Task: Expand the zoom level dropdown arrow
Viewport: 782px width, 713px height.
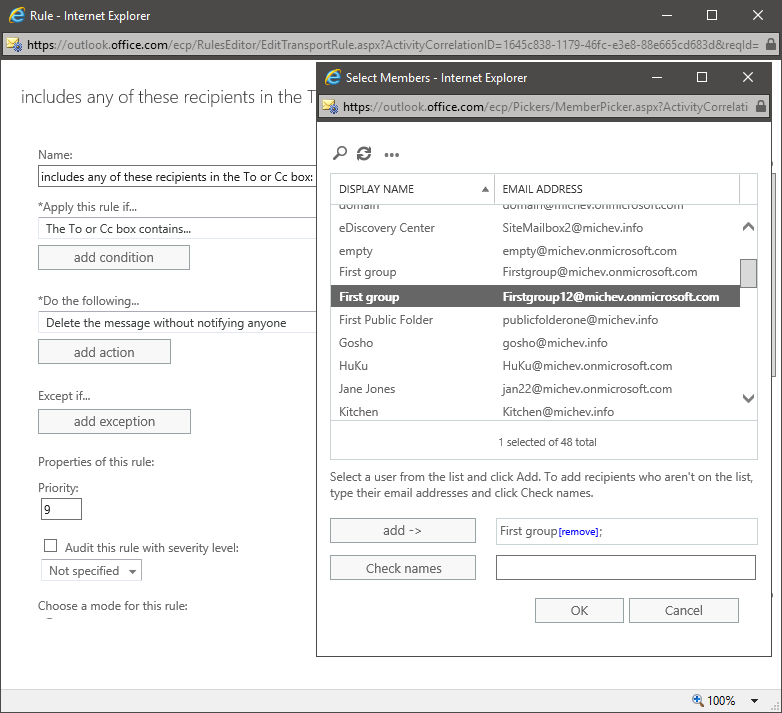Action: 754,701
